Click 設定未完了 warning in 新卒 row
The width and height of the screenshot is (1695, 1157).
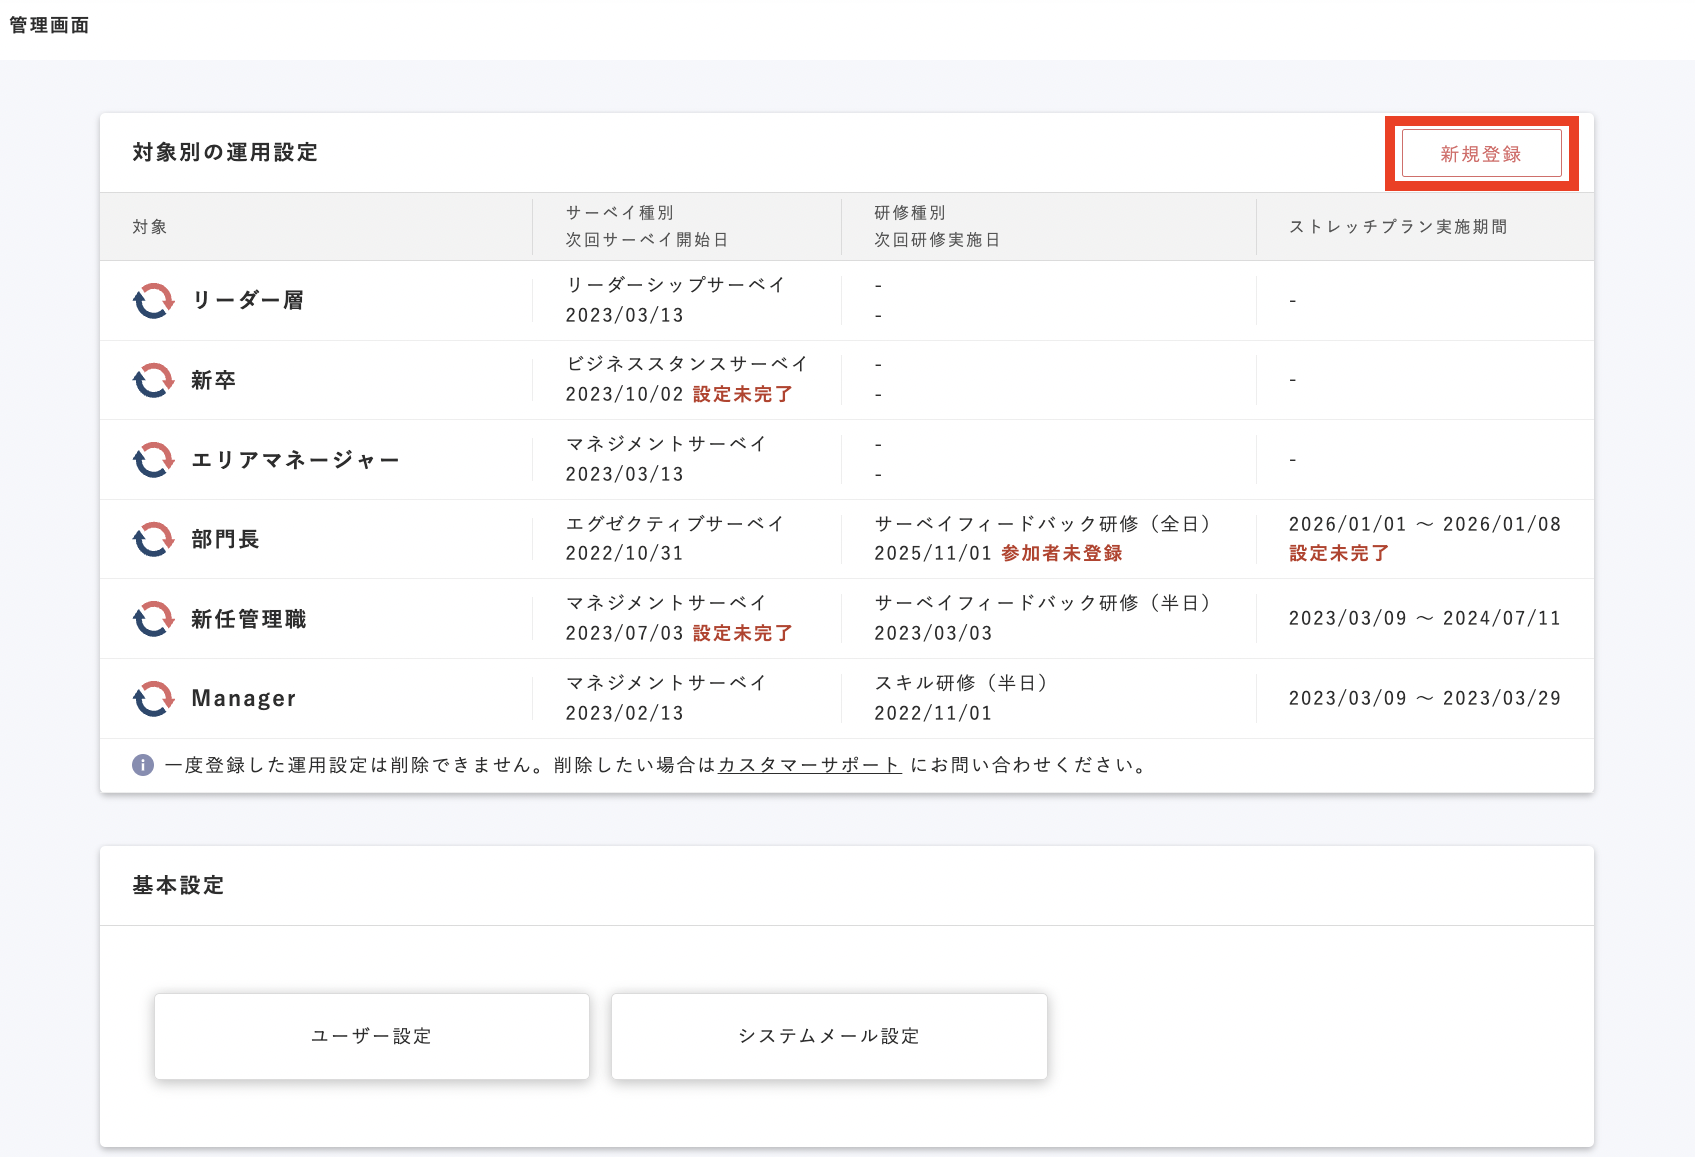[x=743, y=394]
